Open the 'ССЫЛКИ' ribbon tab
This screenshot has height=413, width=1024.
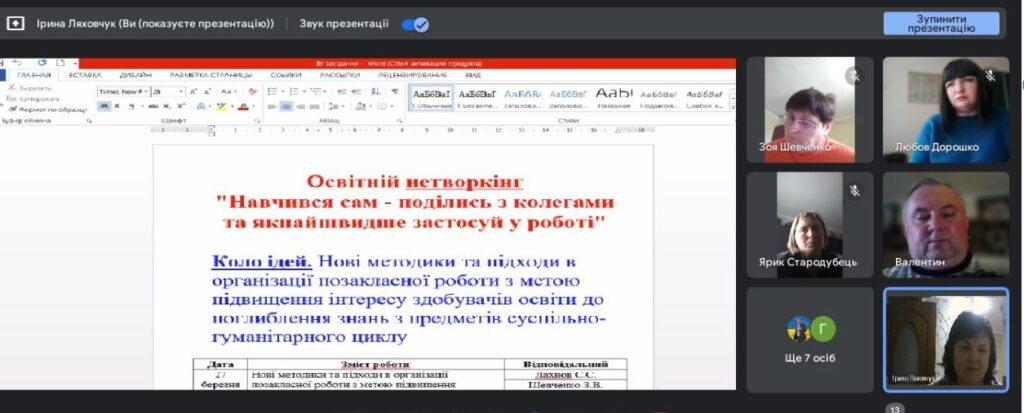(x=285, y=75)
